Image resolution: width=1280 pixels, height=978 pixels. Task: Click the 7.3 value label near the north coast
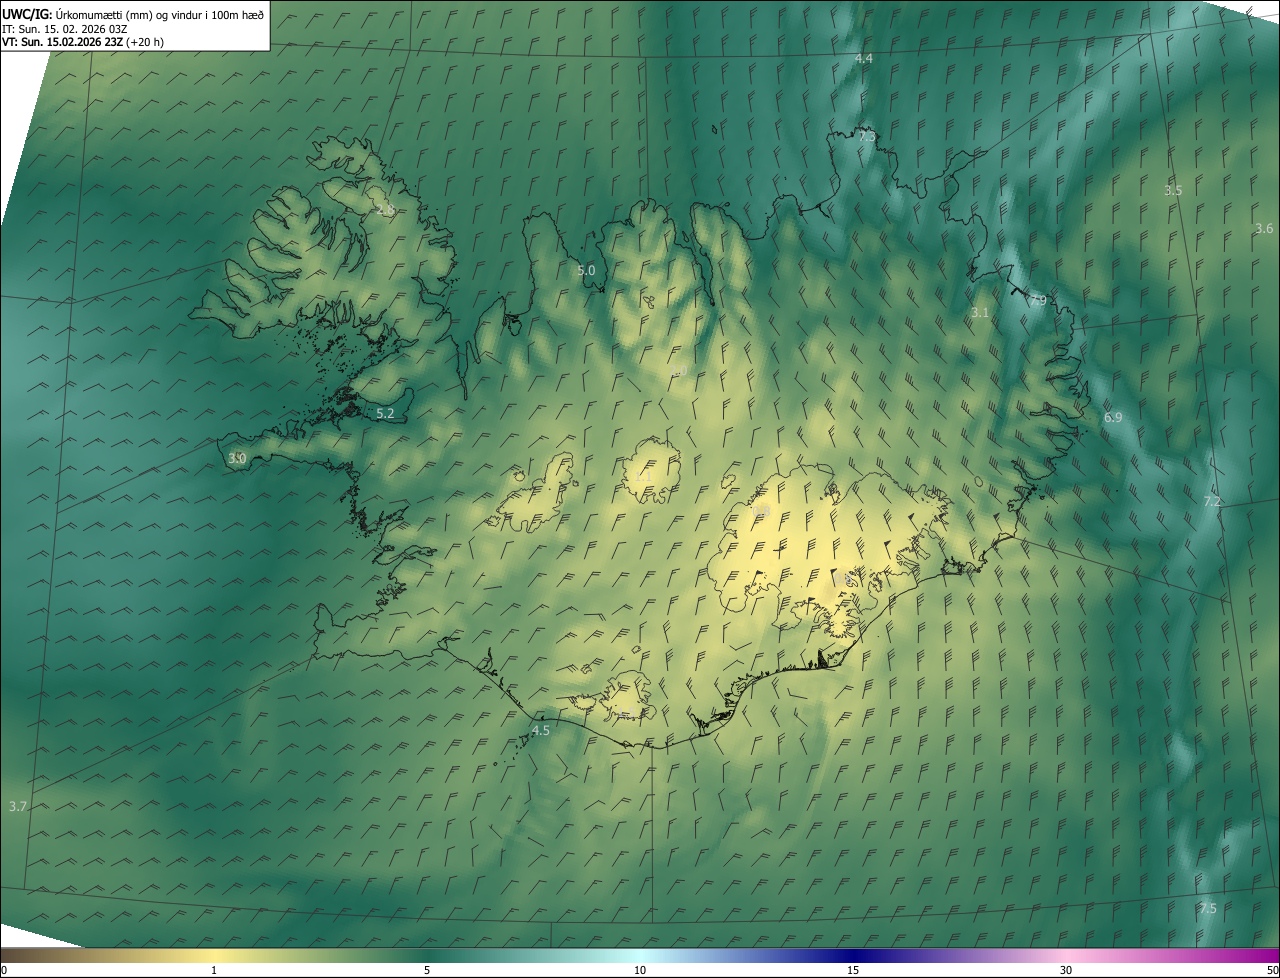[x=867, y=136]
